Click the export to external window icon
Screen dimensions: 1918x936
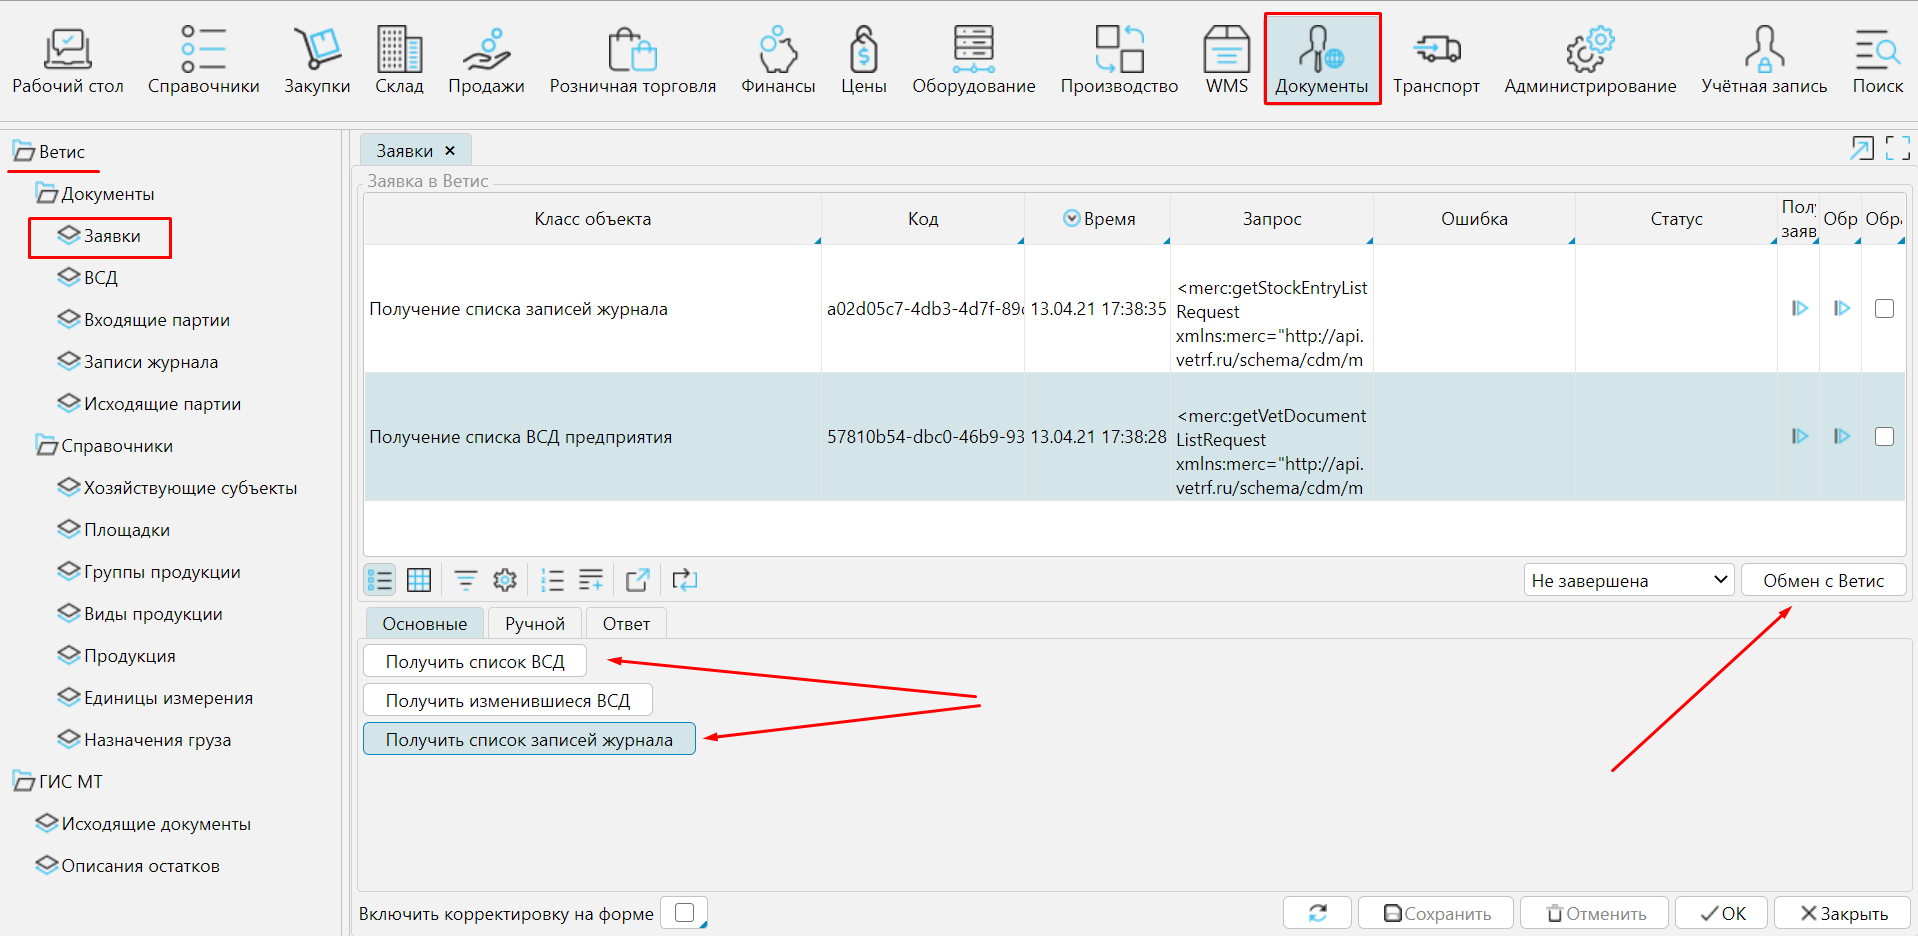pyautogui.click(x=637, y=580)
